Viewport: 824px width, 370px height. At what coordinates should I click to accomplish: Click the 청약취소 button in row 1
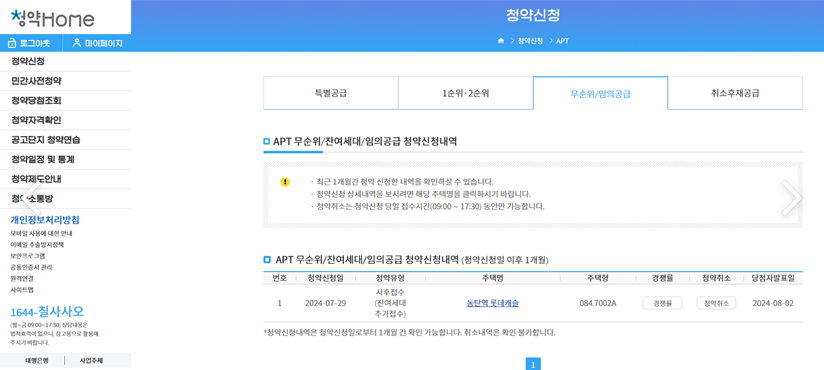tap(716, 303)
